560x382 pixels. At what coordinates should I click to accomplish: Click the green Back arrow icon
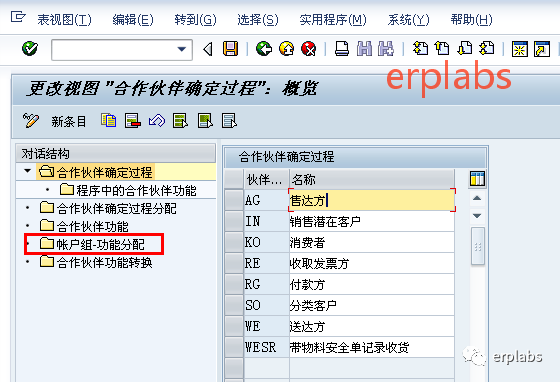tap(264, 49)
